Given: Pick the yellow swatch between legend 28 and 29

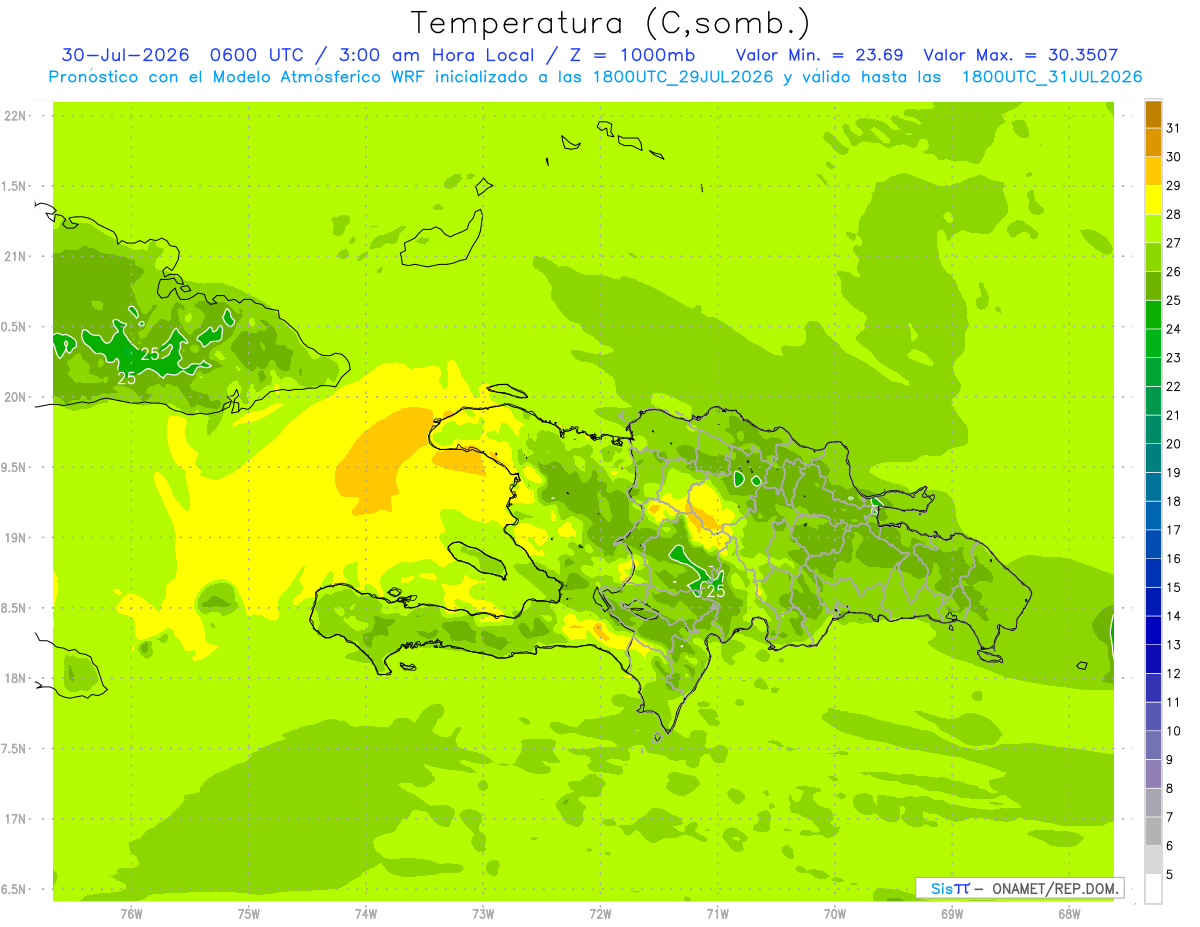Looking at the screenshot, I should (1153, 200).
